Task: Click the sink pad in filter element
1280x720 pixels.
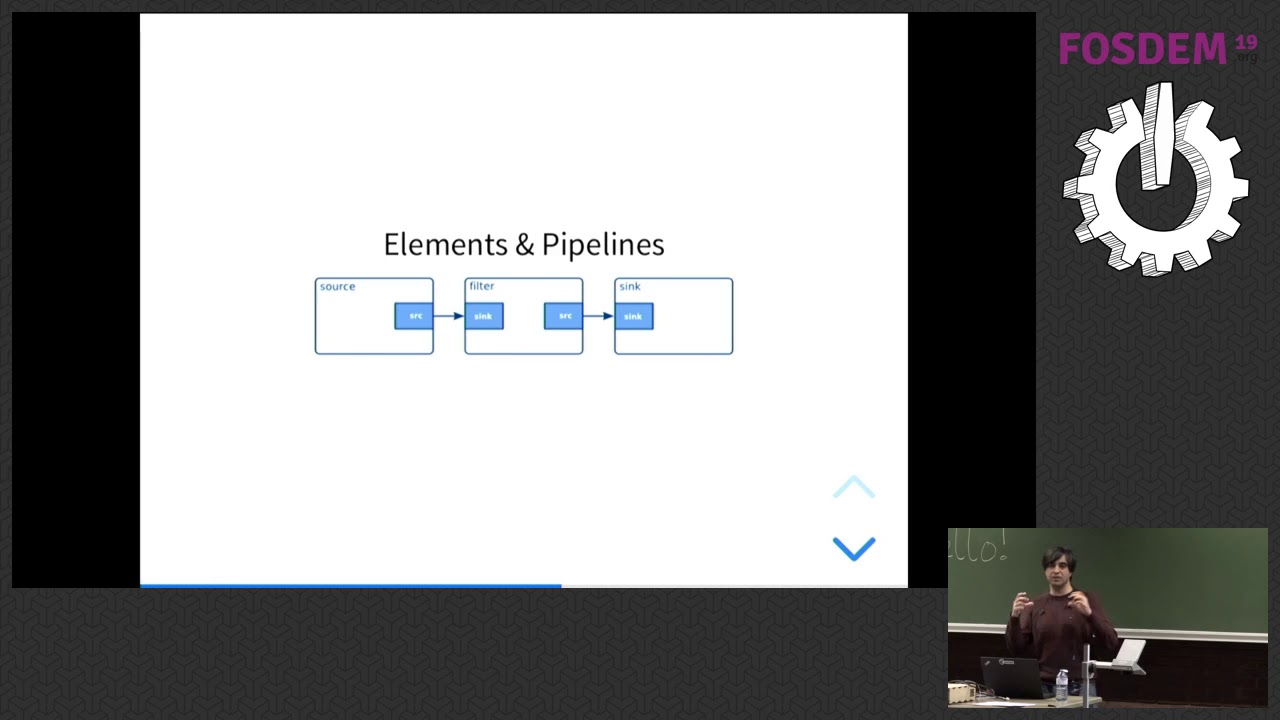Action: pyautogui.click(x=484, y=316)
